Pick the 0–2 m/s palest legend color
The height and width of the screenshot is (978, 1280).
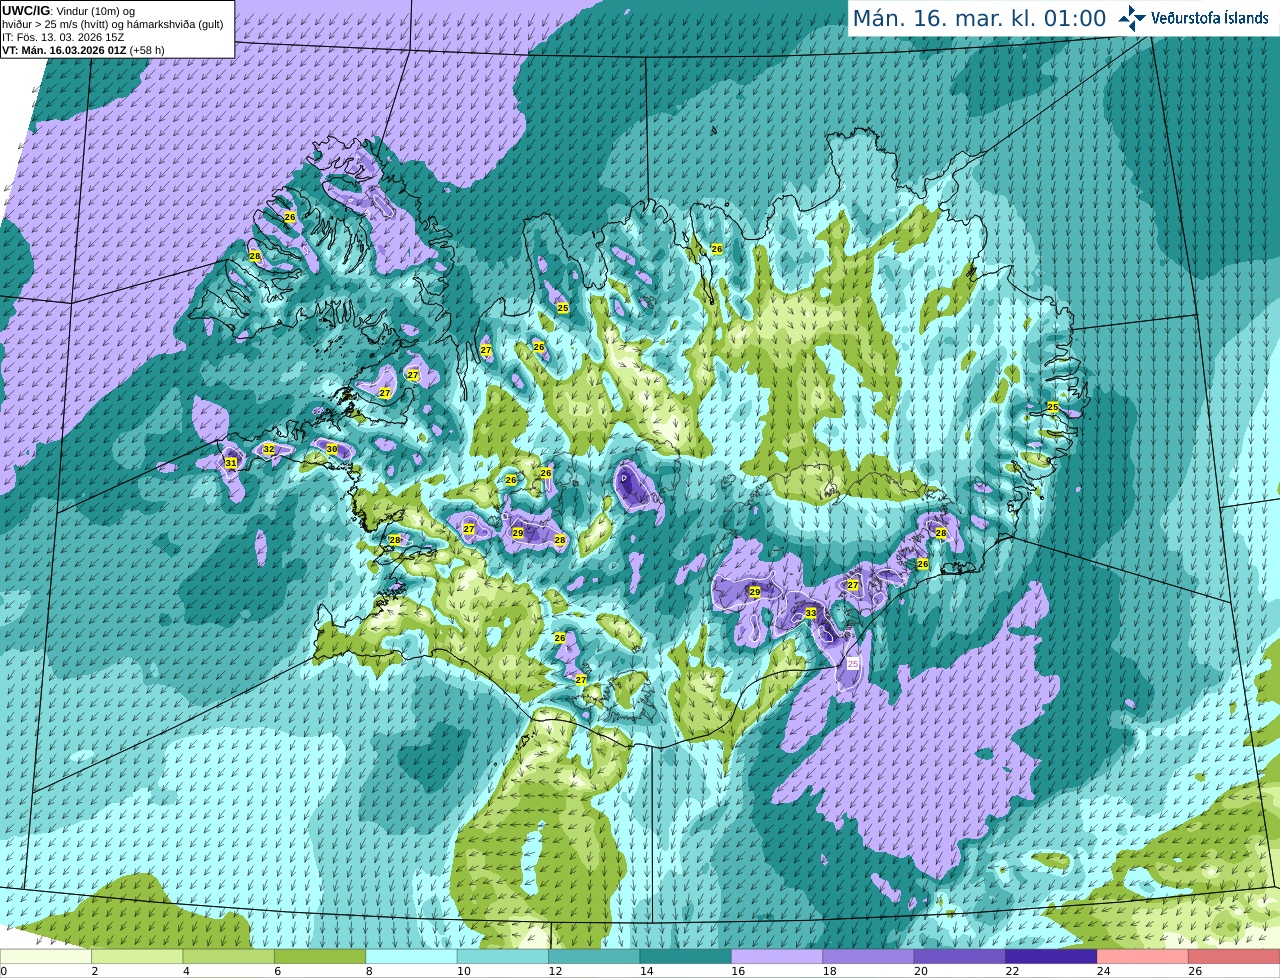46,956
